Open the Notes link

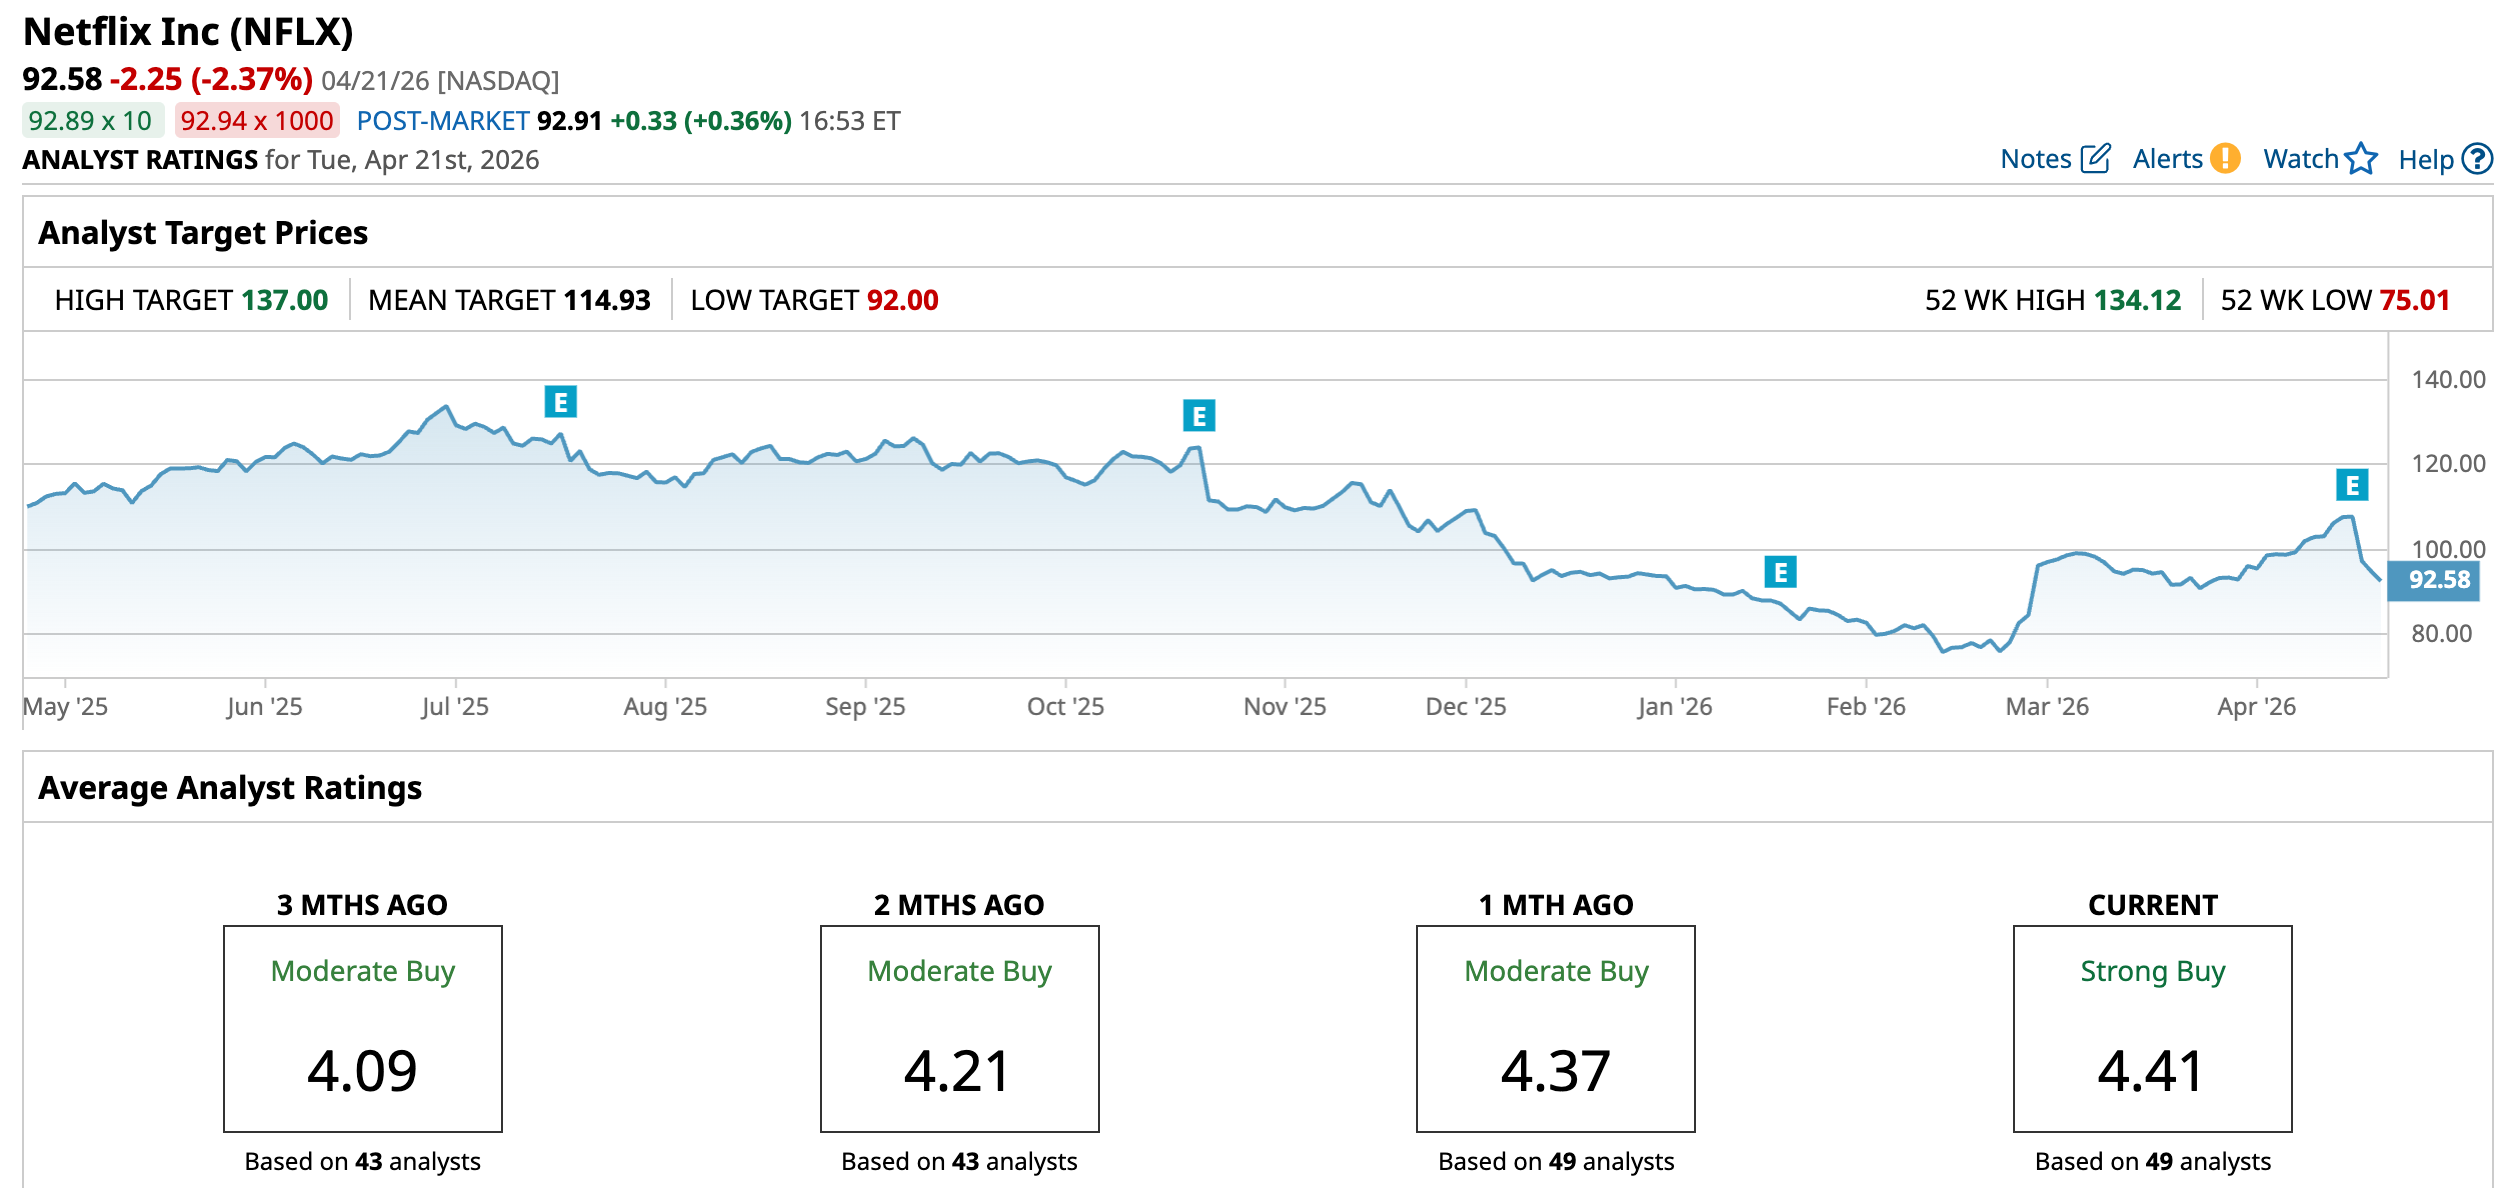(2036, 159)
